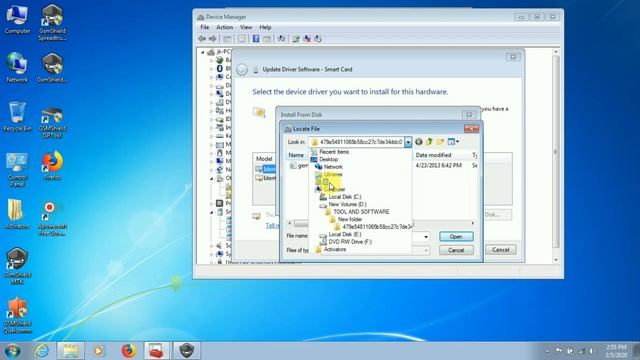The height and width of the screenshot is (360, 640).
Task: Launch Internet Explorer from taskbar
Action: 42,351
